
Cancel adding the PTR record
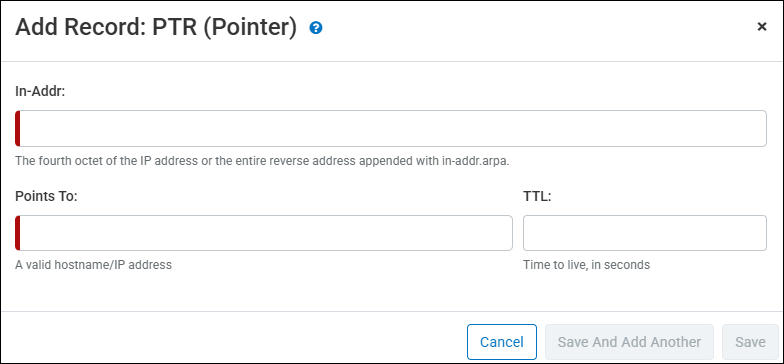pos(502,342)
